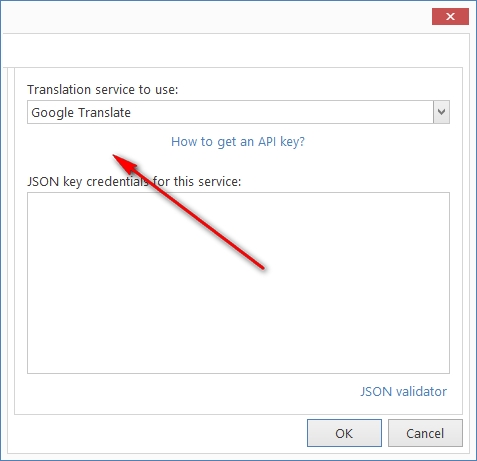Click the Translation service to use label
477x461 pixels.
coord(103,90)
